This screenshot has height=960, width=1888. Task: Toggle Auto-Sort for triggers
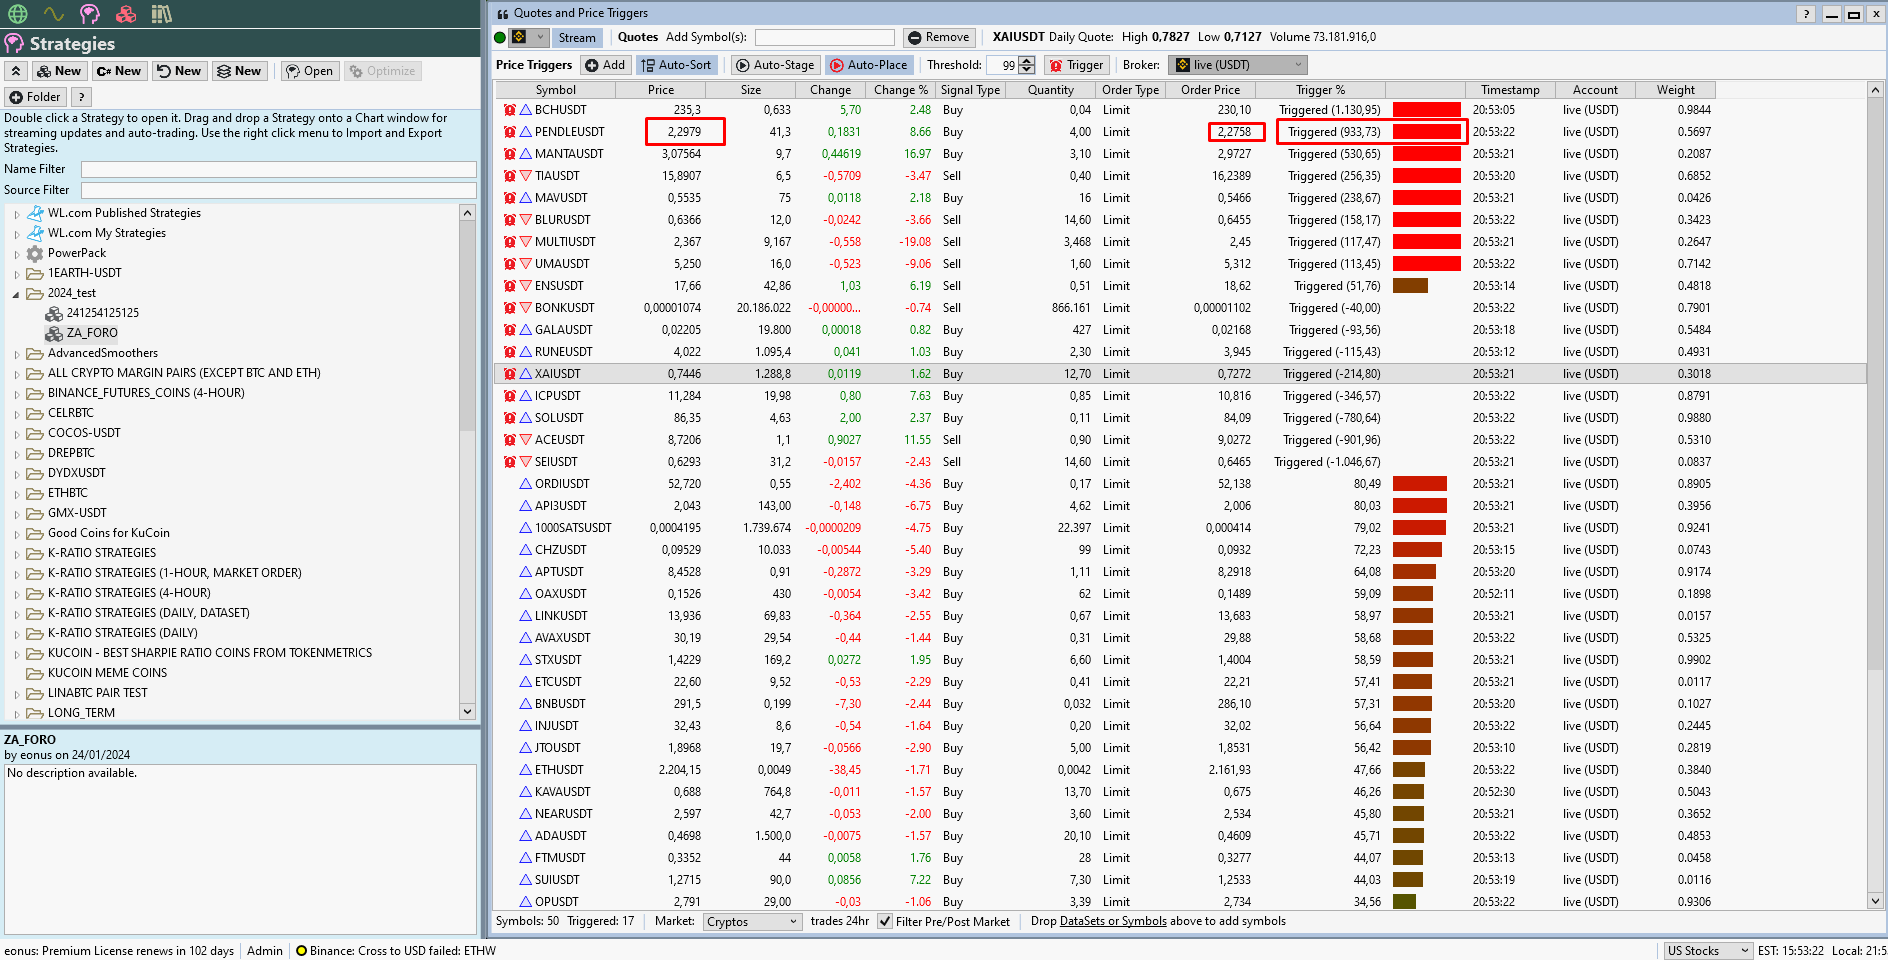coord(676,65)
